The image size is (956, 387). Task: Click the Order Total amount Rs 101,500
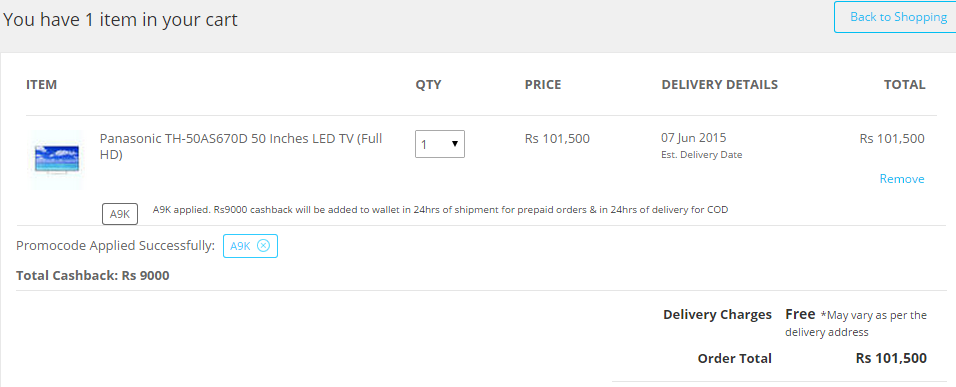point(891,358)
